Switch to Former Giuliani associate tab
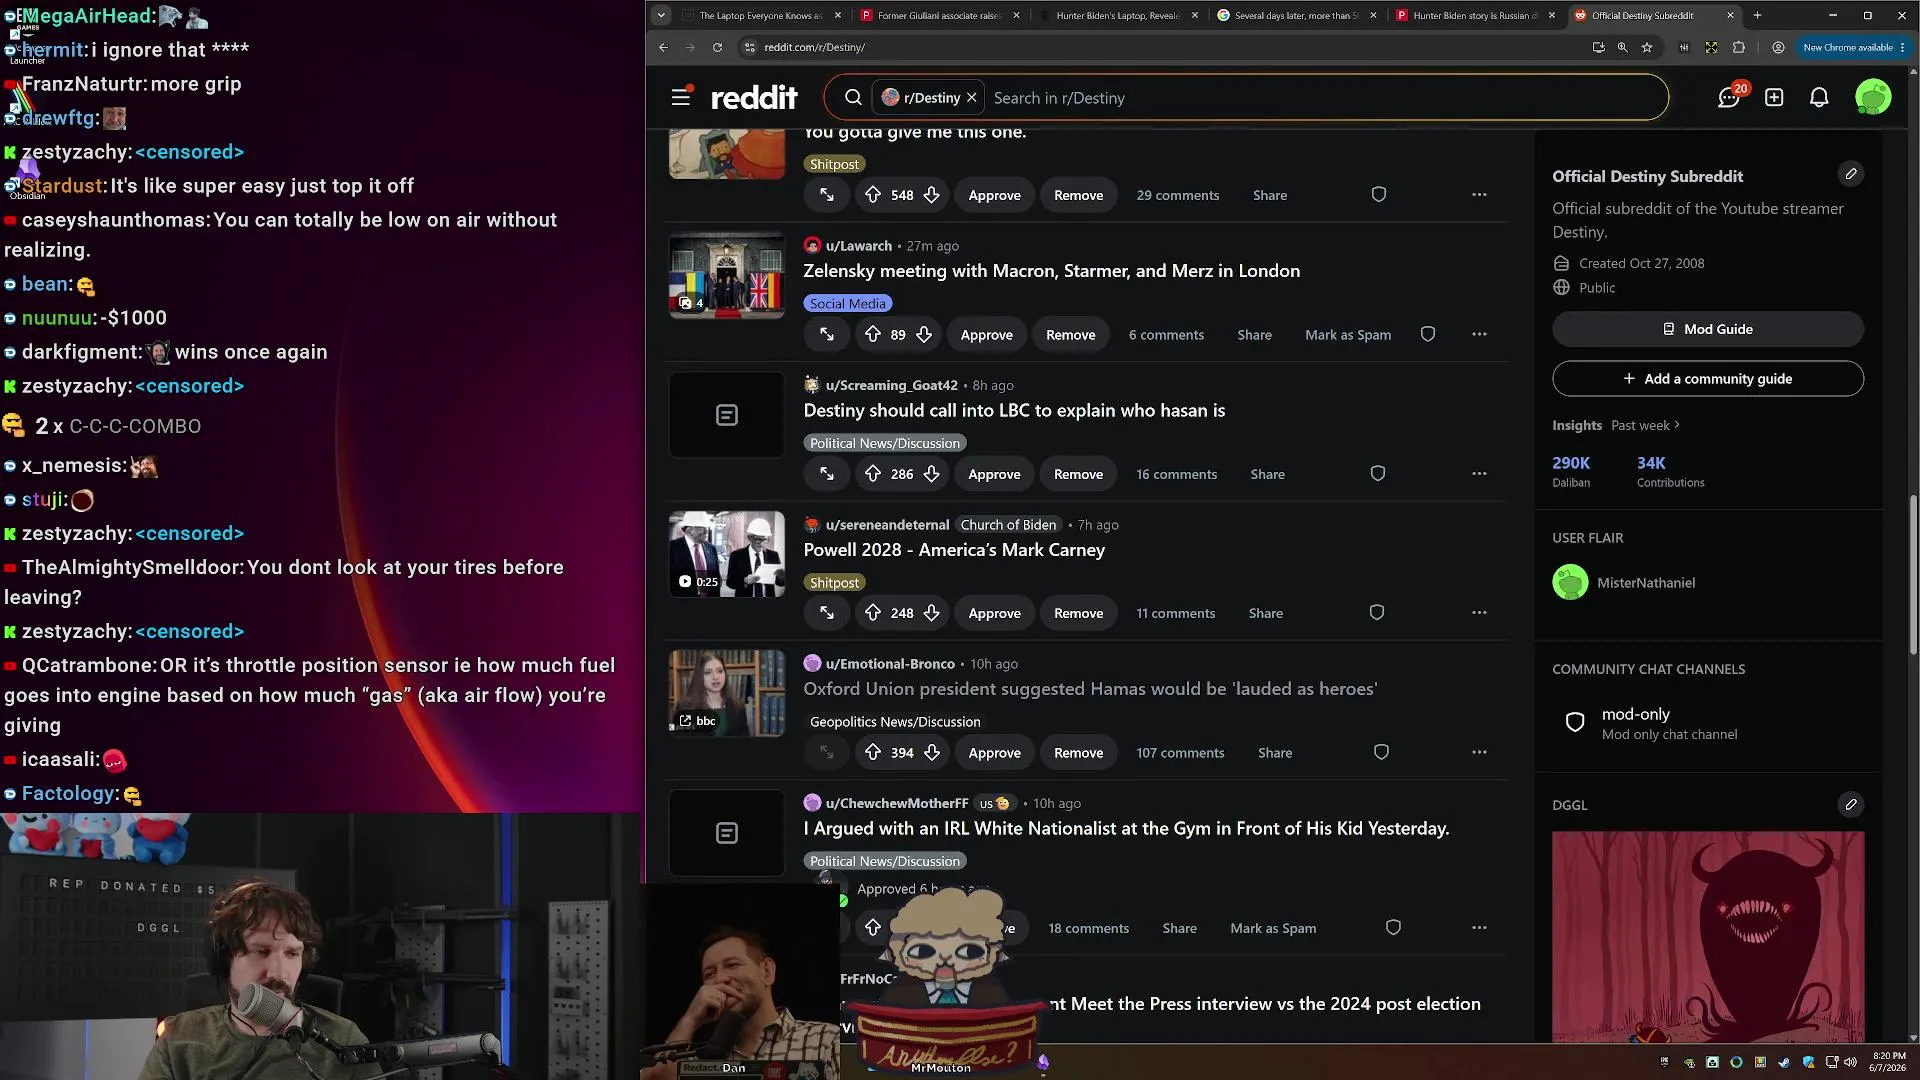Screen dimensions: 1920x1080 pos(939,15)
